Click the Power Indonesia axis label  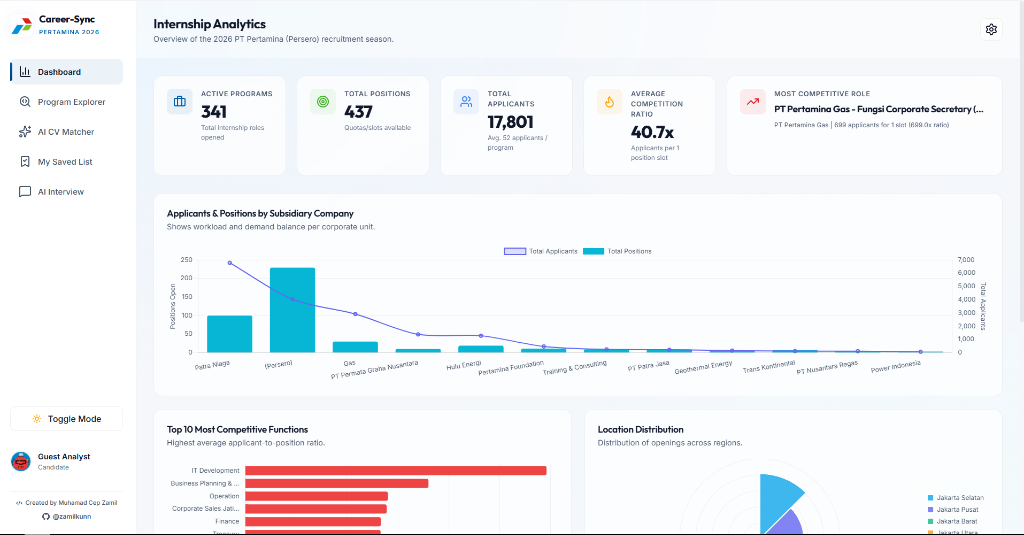(896, 366)
